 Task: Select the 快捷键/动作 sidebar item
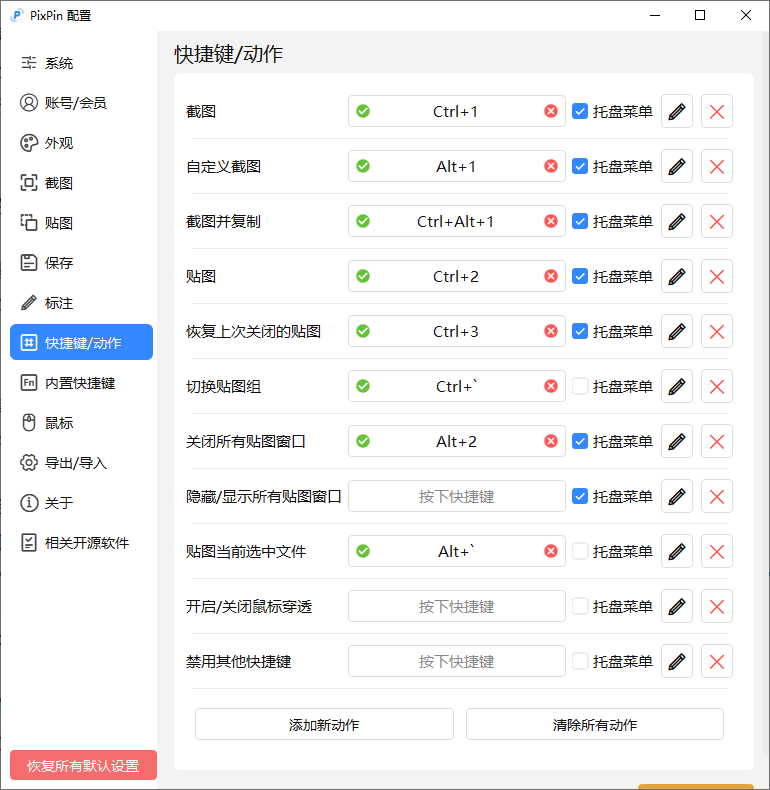(x=81, y=343)
